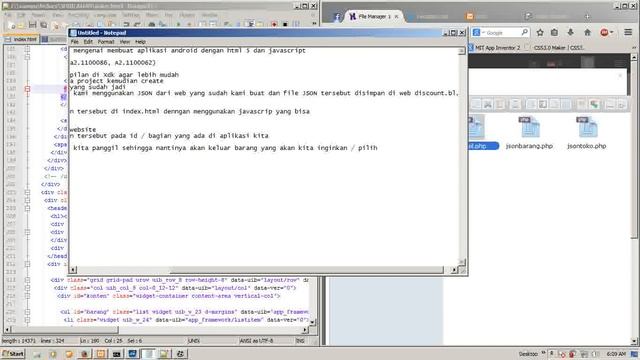
Task: Select jsontoko.php file icon
Action: coord(587,127)
